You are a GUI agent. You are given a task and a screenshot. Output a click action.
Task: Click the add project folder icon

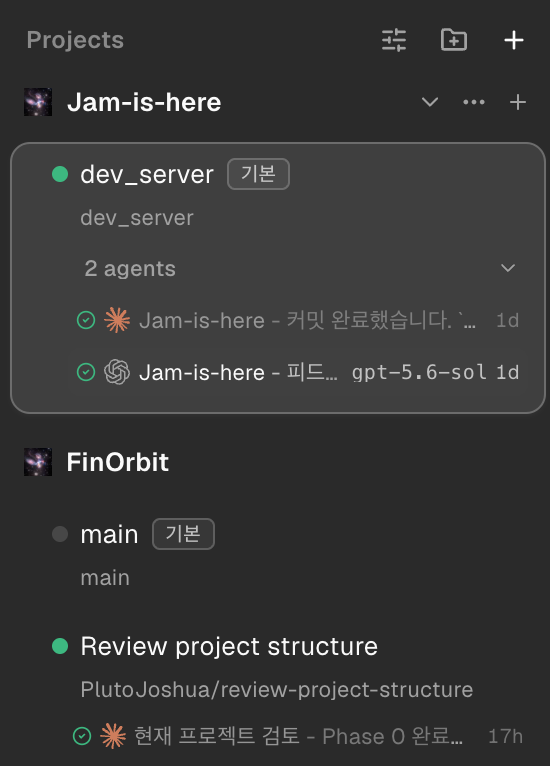coord(454,40)
